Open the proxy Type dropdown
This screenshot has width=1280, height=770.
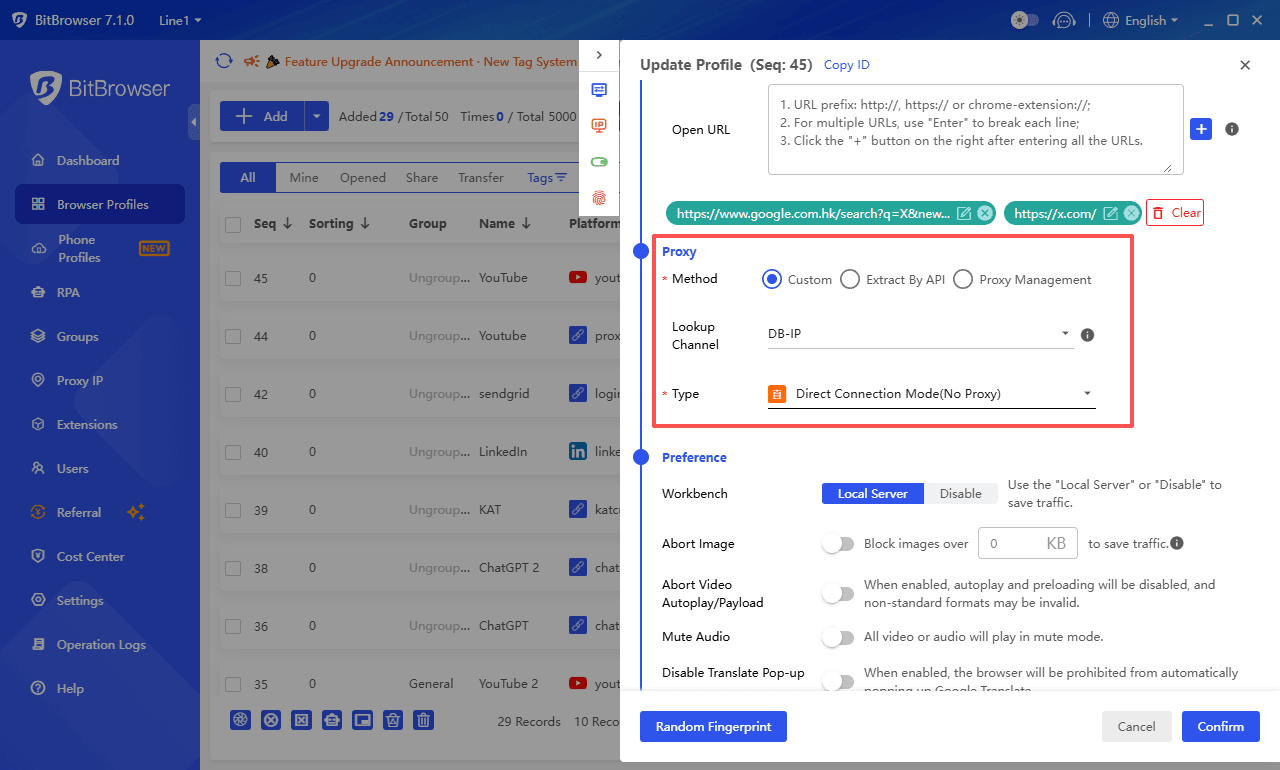tap(930, 393)
